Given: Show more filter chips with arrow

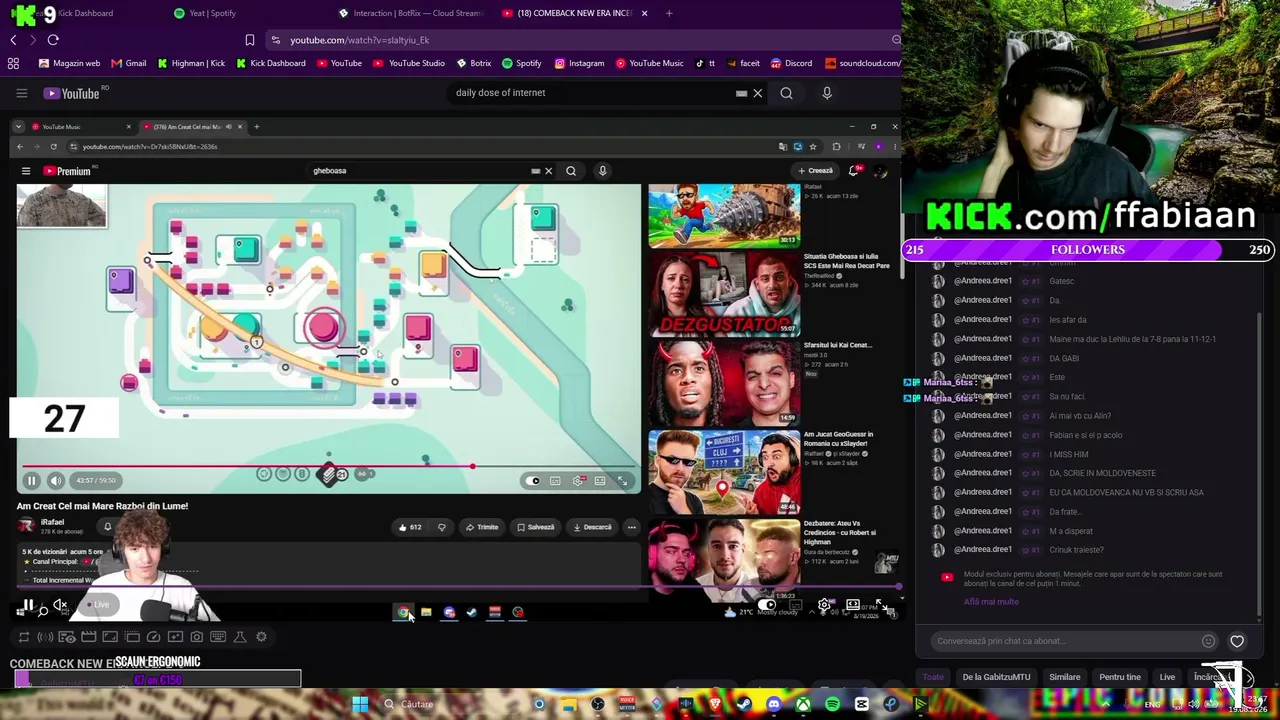Looking at the screenshot, I should [x=1248, y=677].
